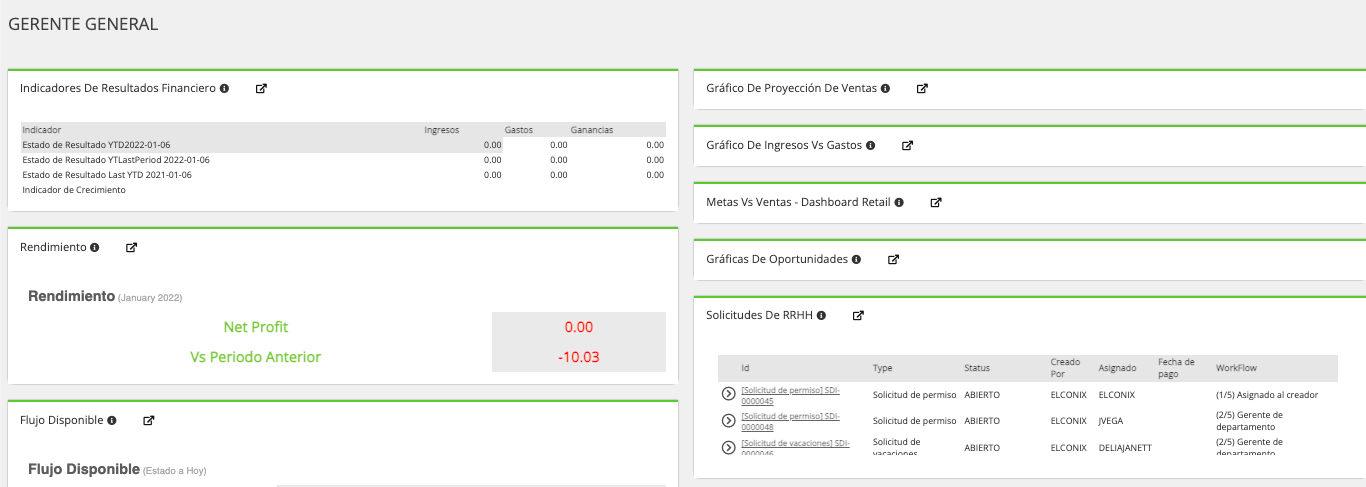This screenshot has height=487, width=1366.
Task: Expand row arrow for request SDI-0000048
Action: coord(728,421)
